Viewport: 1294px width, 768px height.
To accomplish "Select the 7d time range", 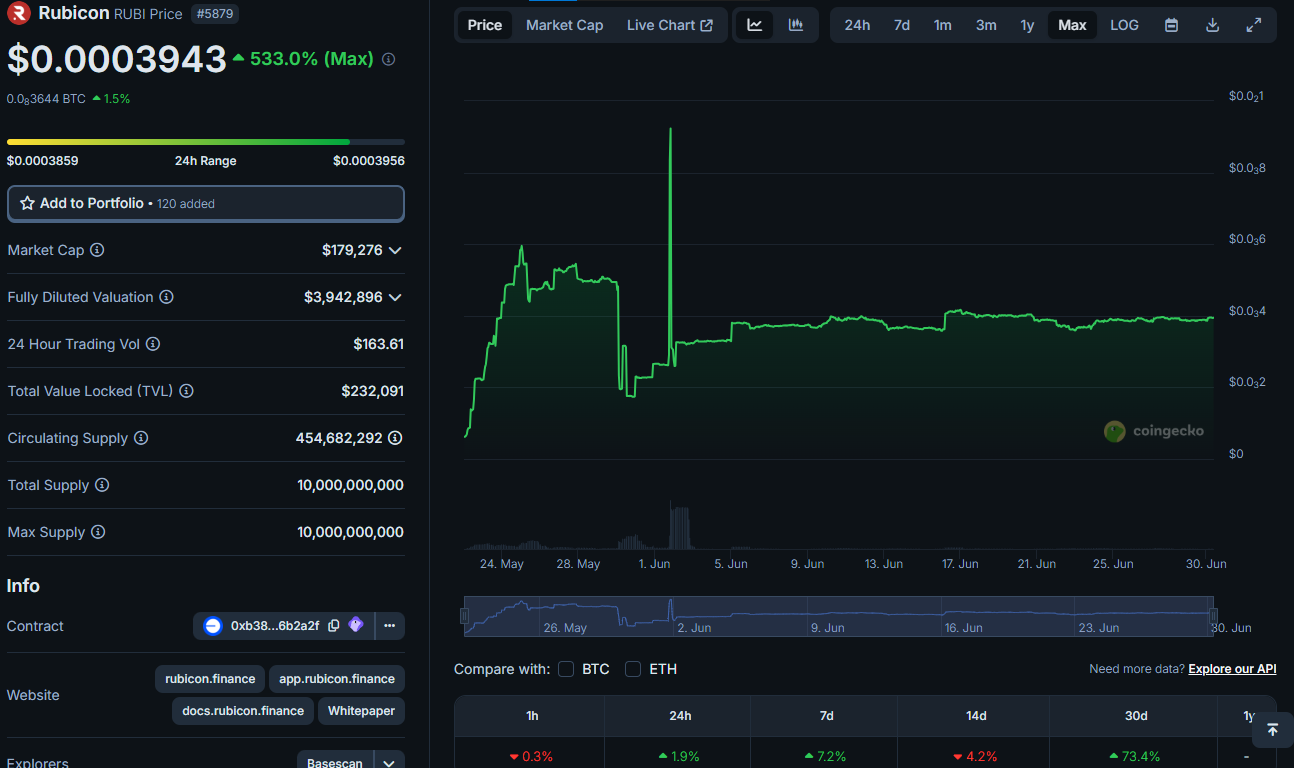I will pyautogui.click(x=902, y=25).
